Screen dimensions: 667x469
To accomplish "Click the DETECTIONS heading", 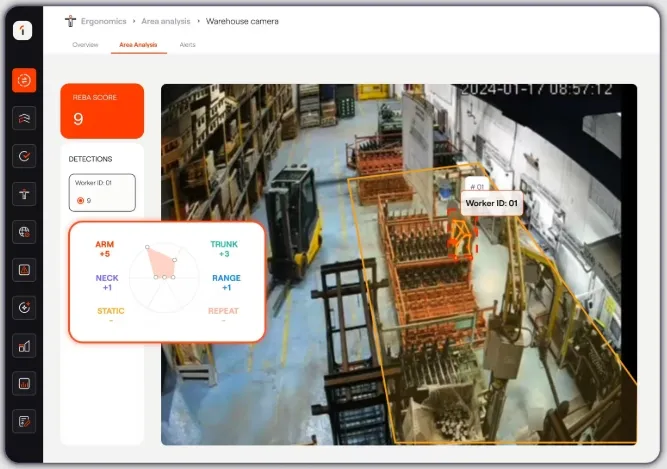I will 90,159.
